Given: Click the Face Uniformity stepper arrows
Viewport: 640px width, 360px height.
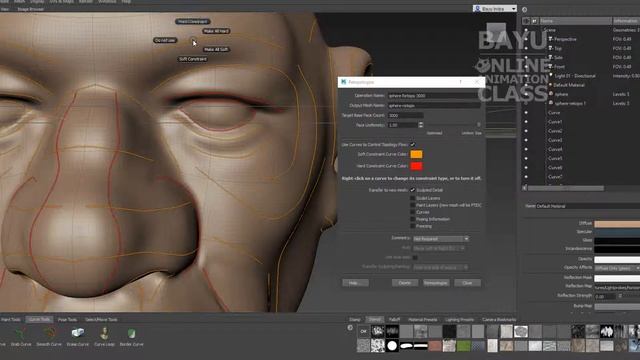Looking at the screenshot, I should [421, 125].
